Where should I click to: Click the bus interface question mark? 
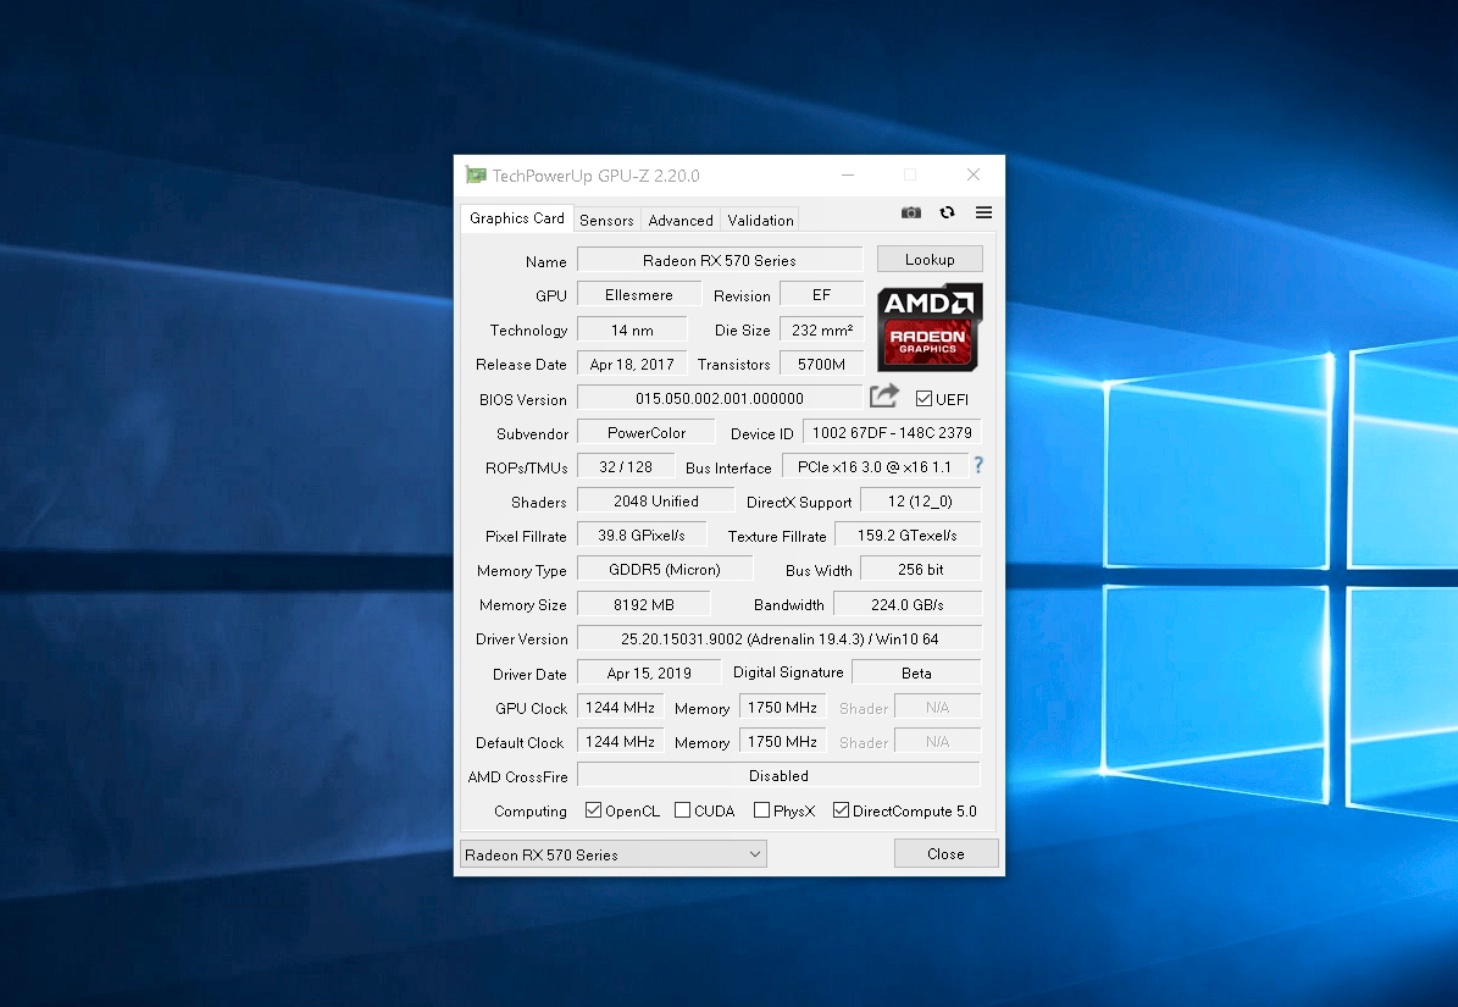click(x=979, y=465)
